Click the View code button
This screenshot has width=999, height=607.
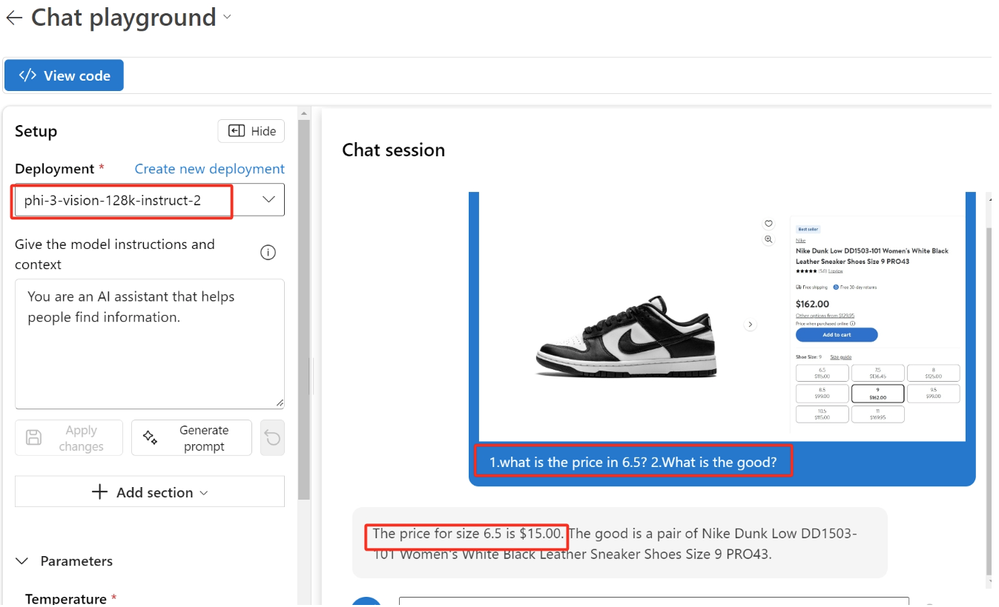coord(64,75)
